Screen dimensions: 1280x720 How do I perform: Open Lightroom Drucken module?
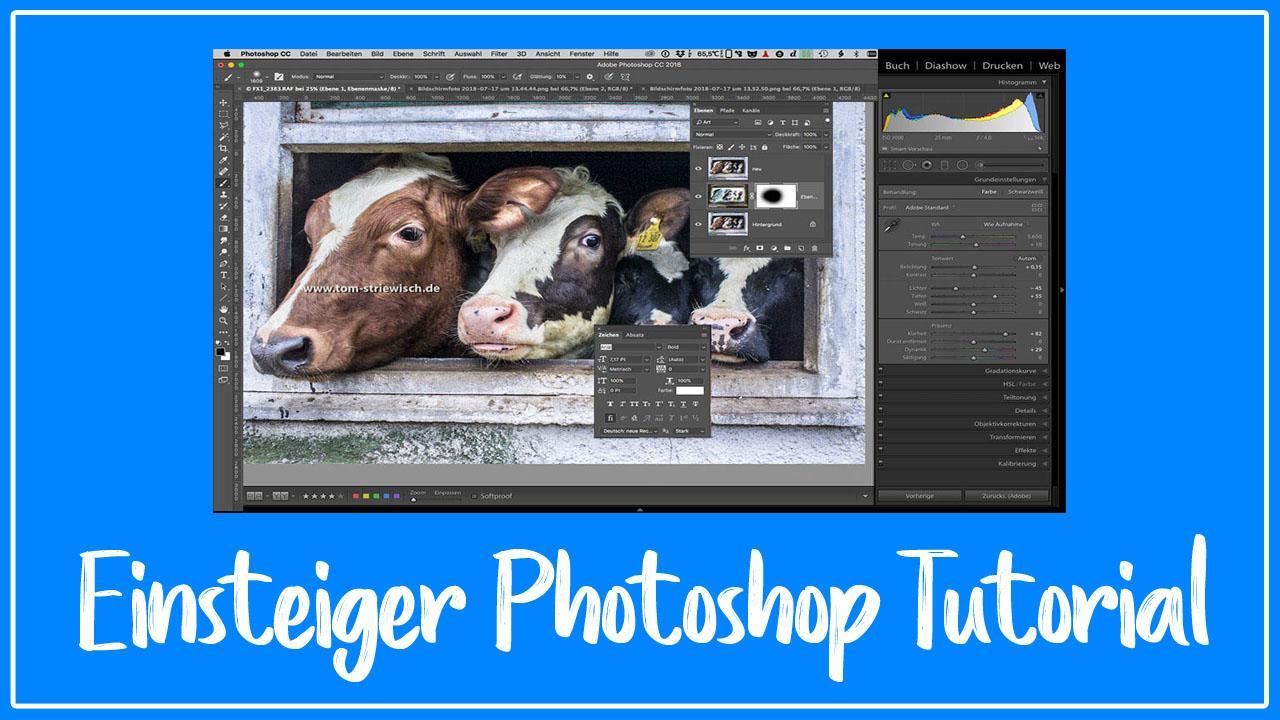pos(1002,66)
